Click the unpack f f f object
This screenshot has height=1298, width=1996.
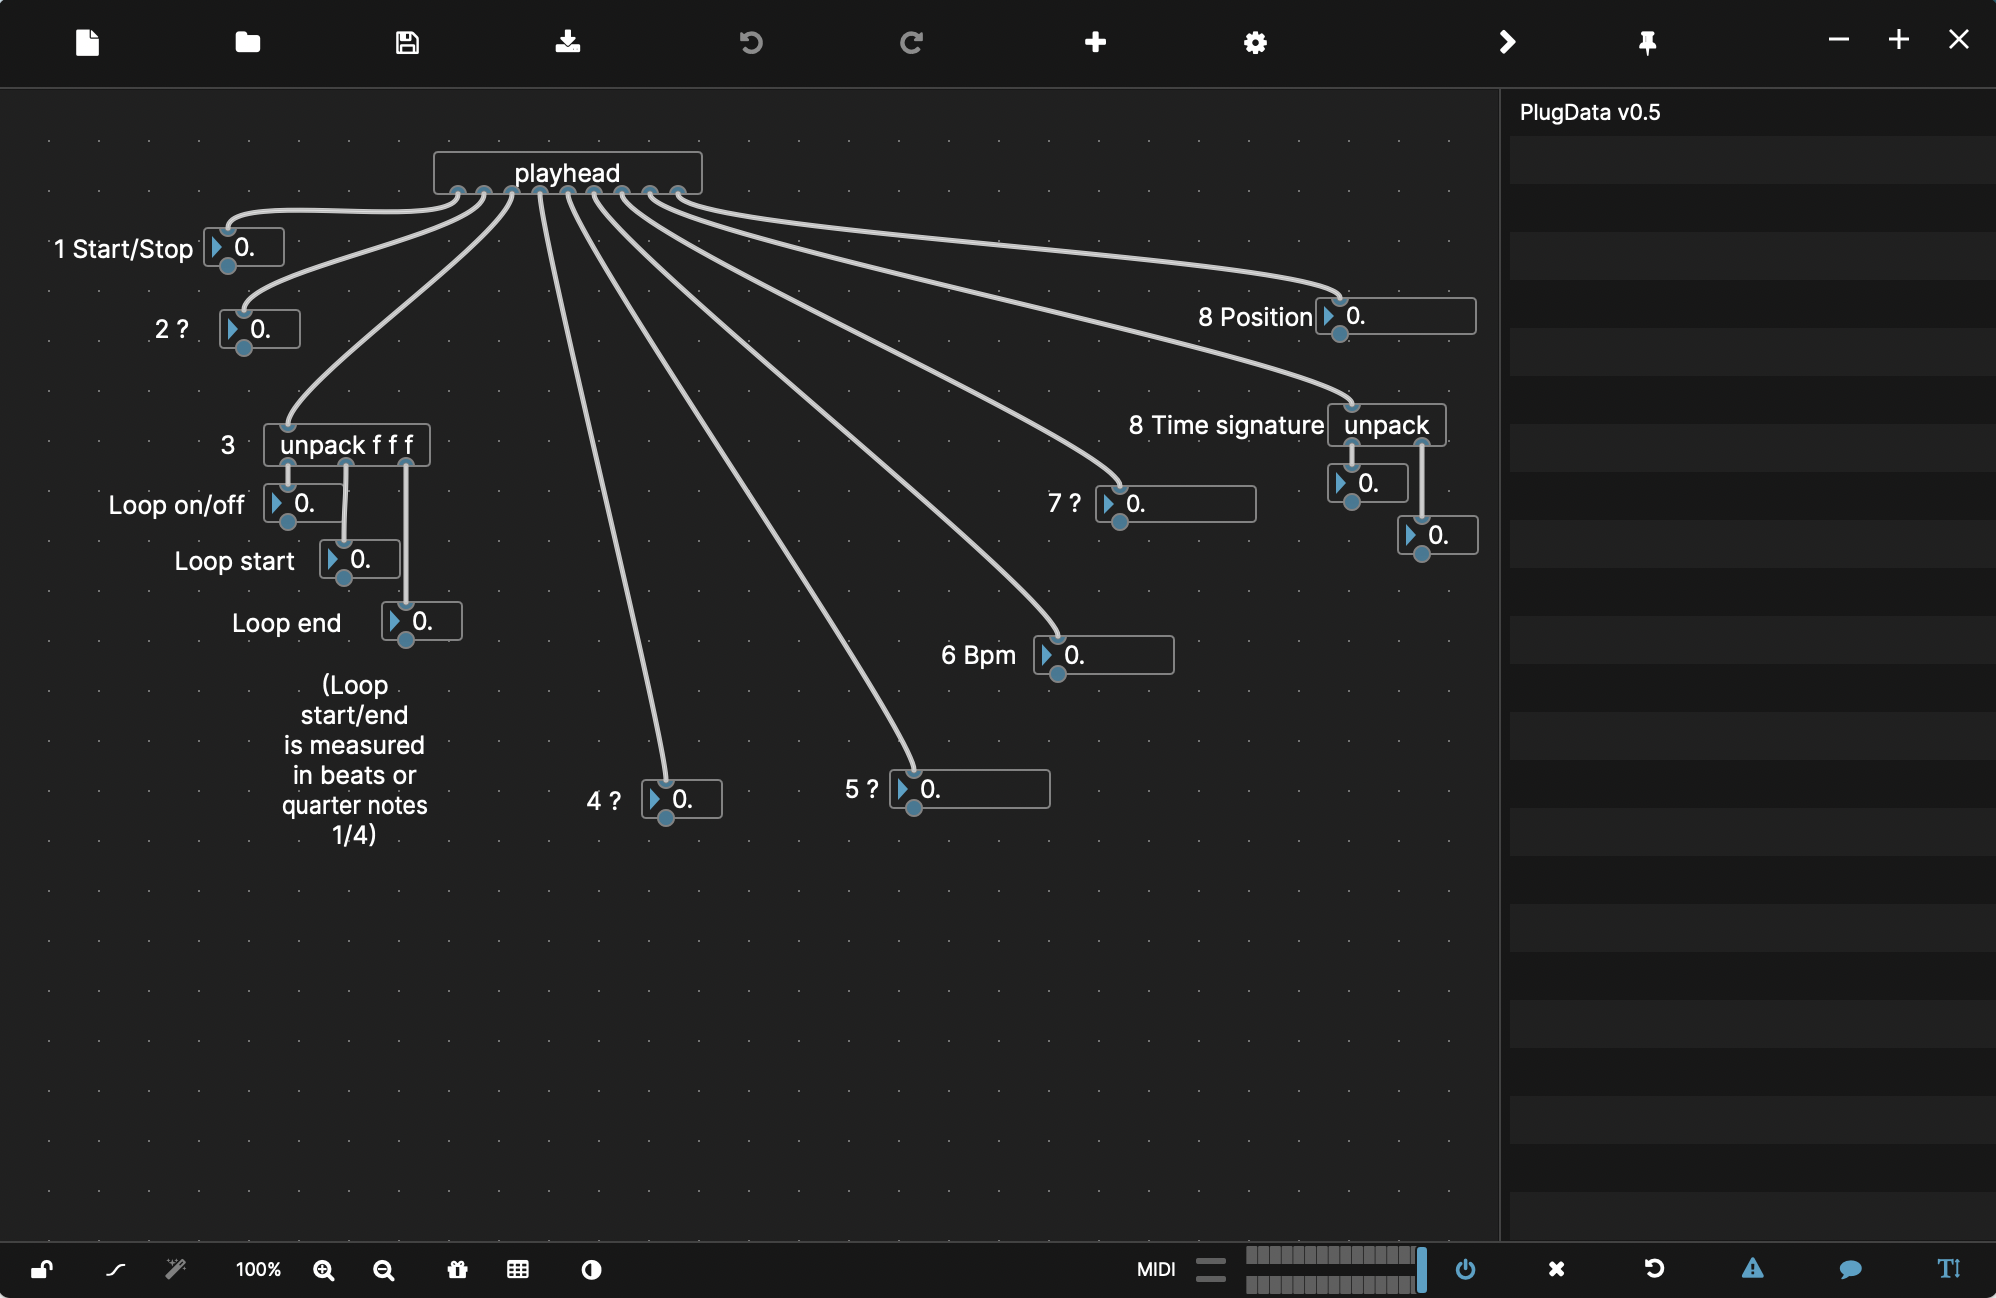coord(346,445)
